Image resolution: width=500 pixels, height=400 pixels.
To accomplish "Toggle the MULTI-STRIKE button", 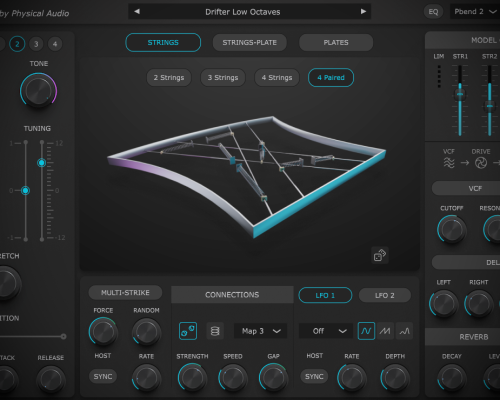I will pos(125,293).
